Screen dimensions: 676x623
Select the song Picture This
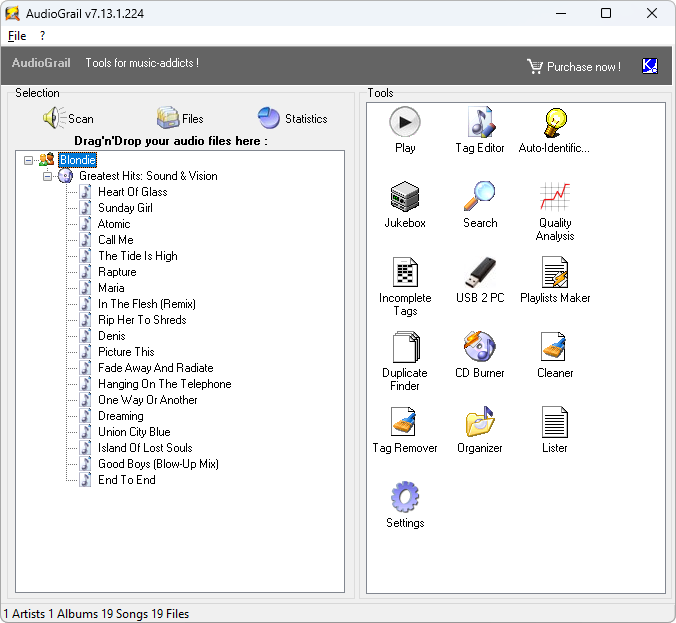click(x=126, y=351)
